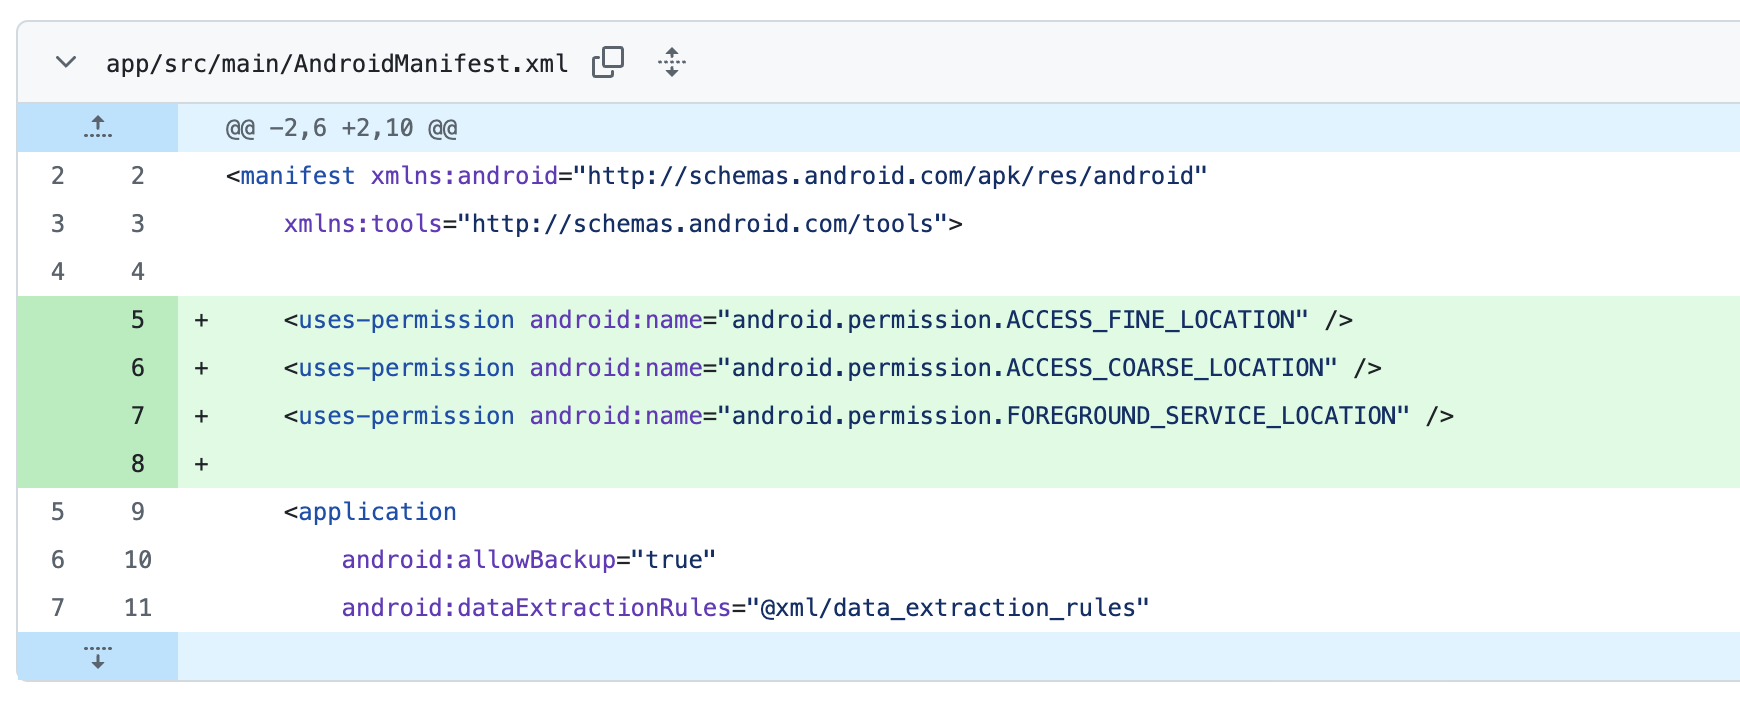The width and height of the screenshot is (1740, 704).
Task: Click the ACCESS_COARSE_LOCATION permission text
Action: coord(1034,368)
